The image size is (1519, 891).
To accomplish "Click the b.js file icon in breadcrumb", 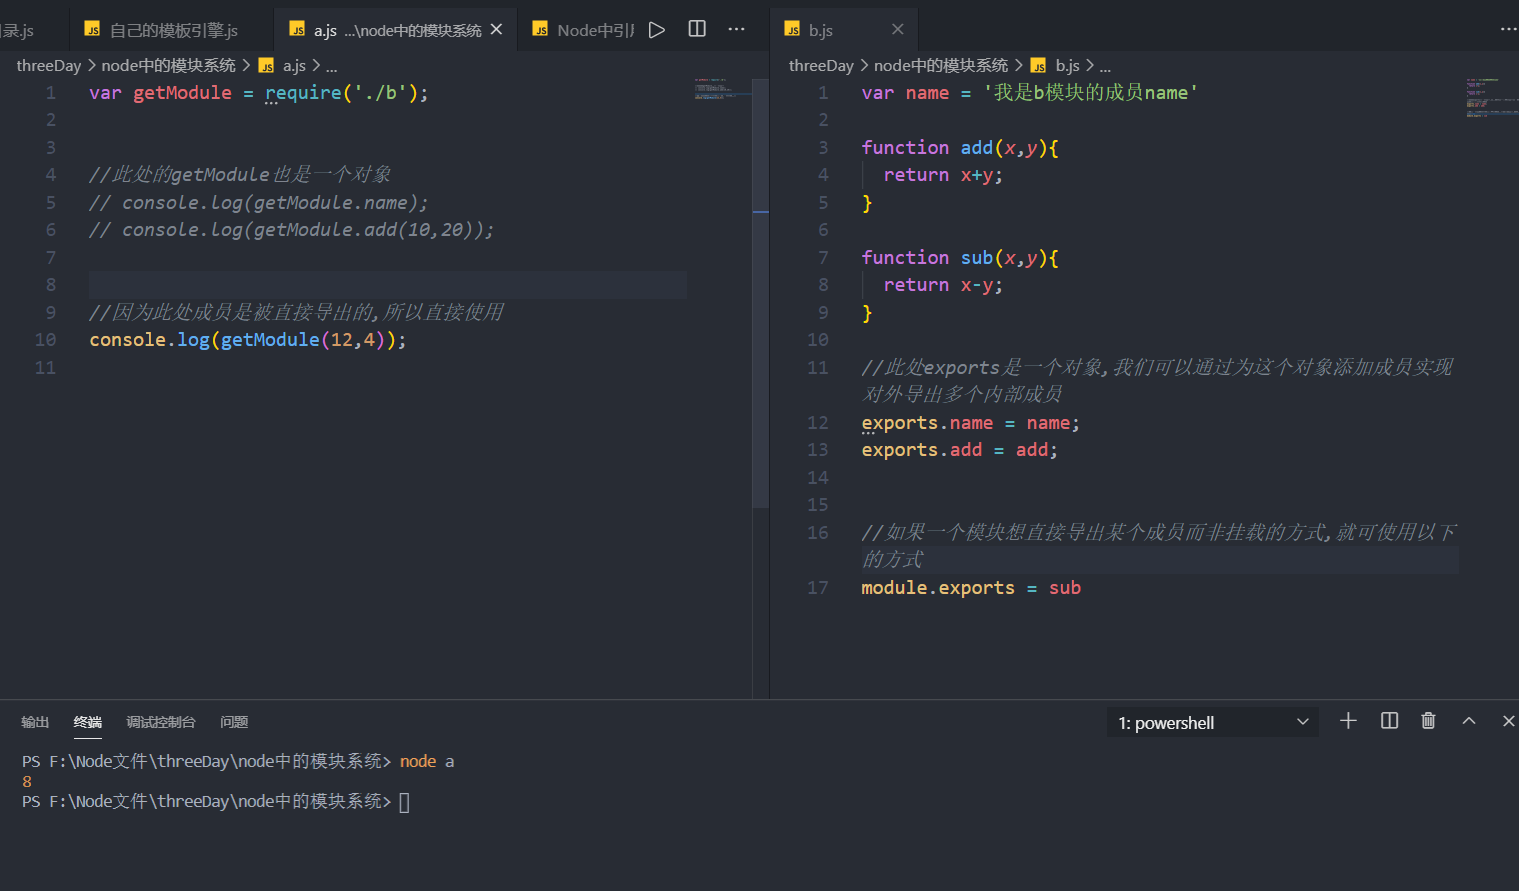I will 1038,66.
